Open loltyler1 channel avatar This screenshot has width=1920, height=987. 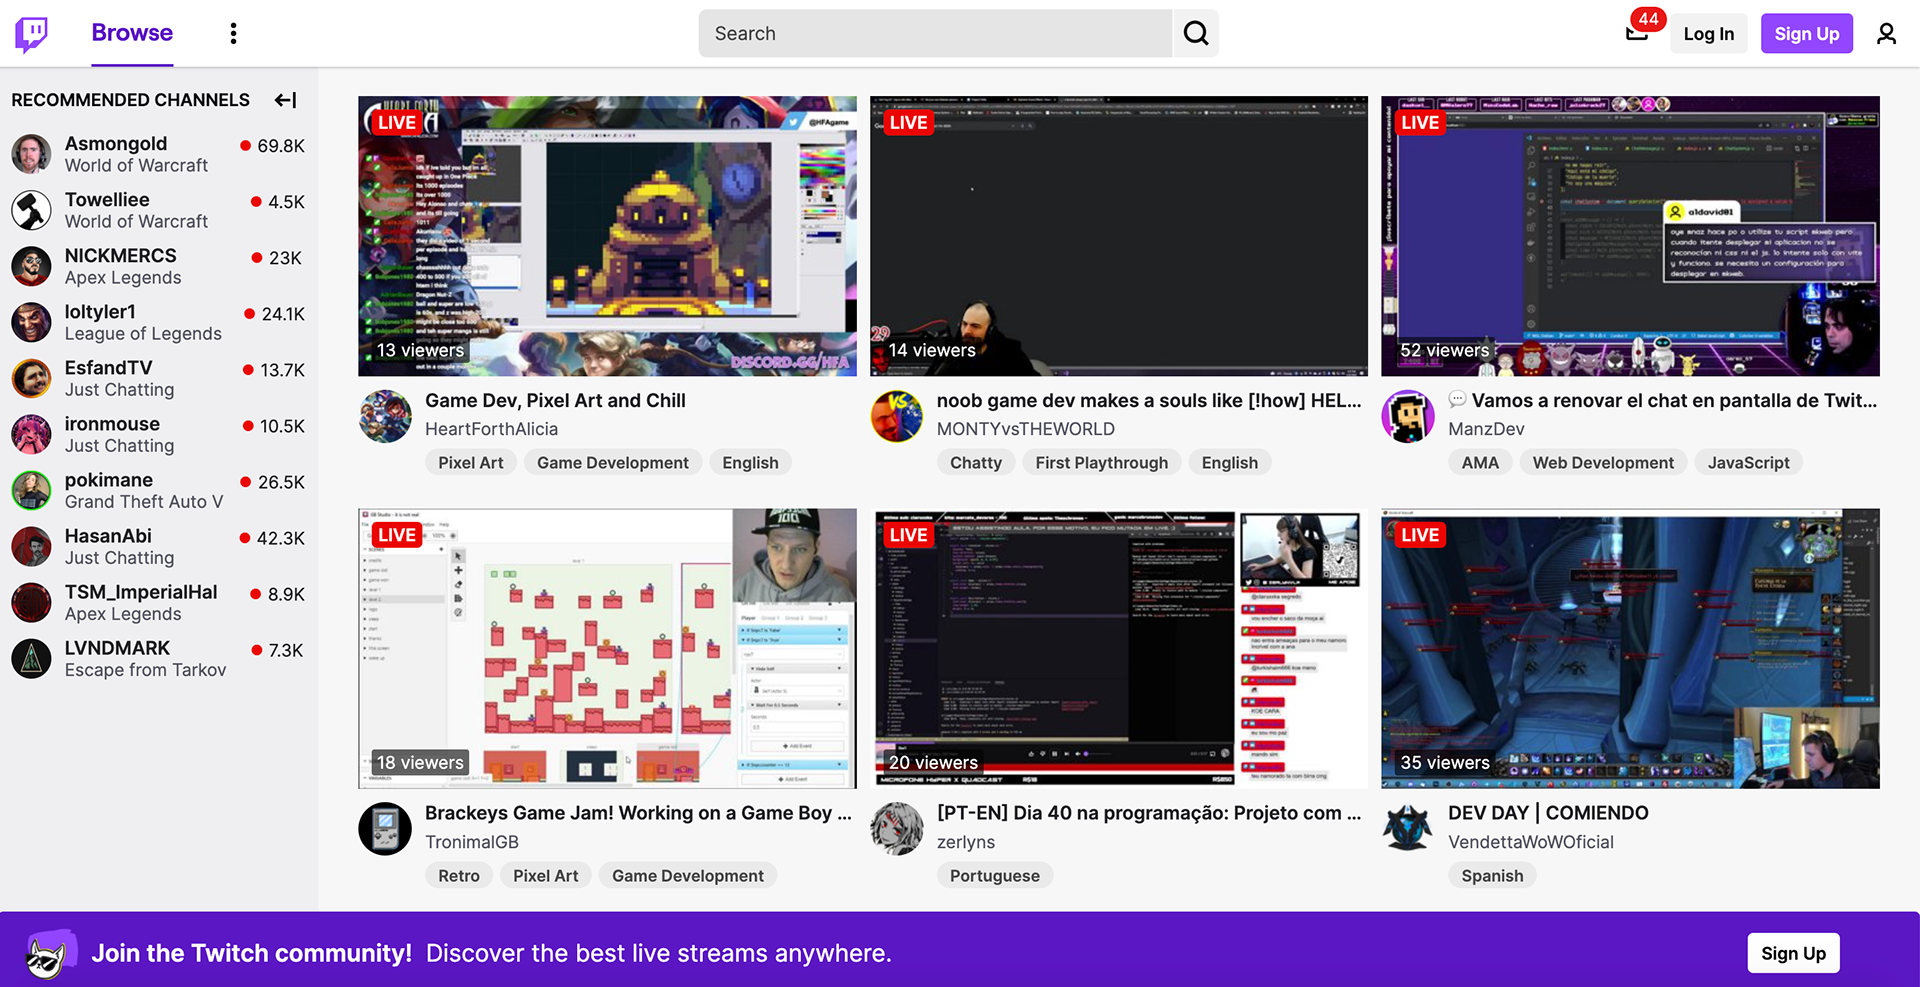(x=32, y=322)
